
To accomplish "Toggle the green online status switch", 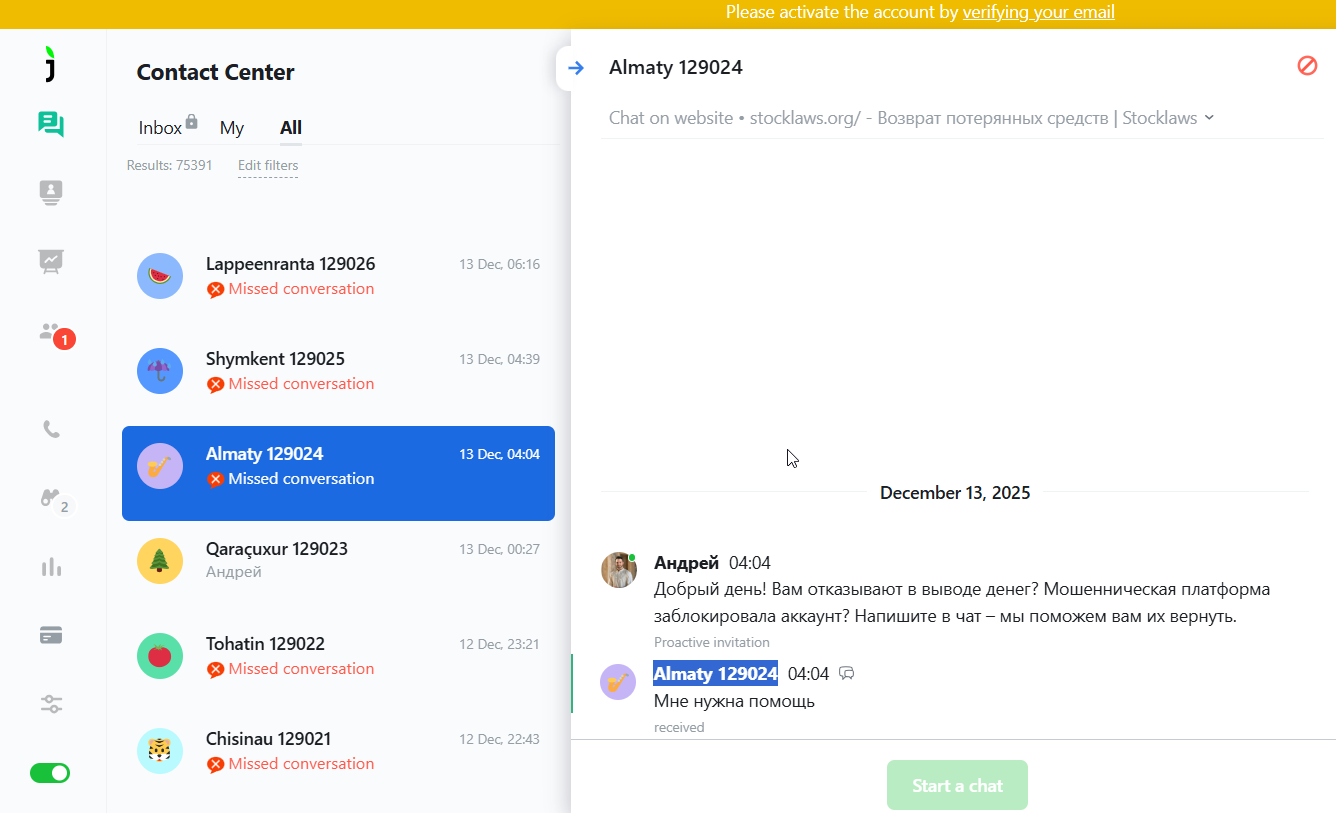I will point(50,773).
